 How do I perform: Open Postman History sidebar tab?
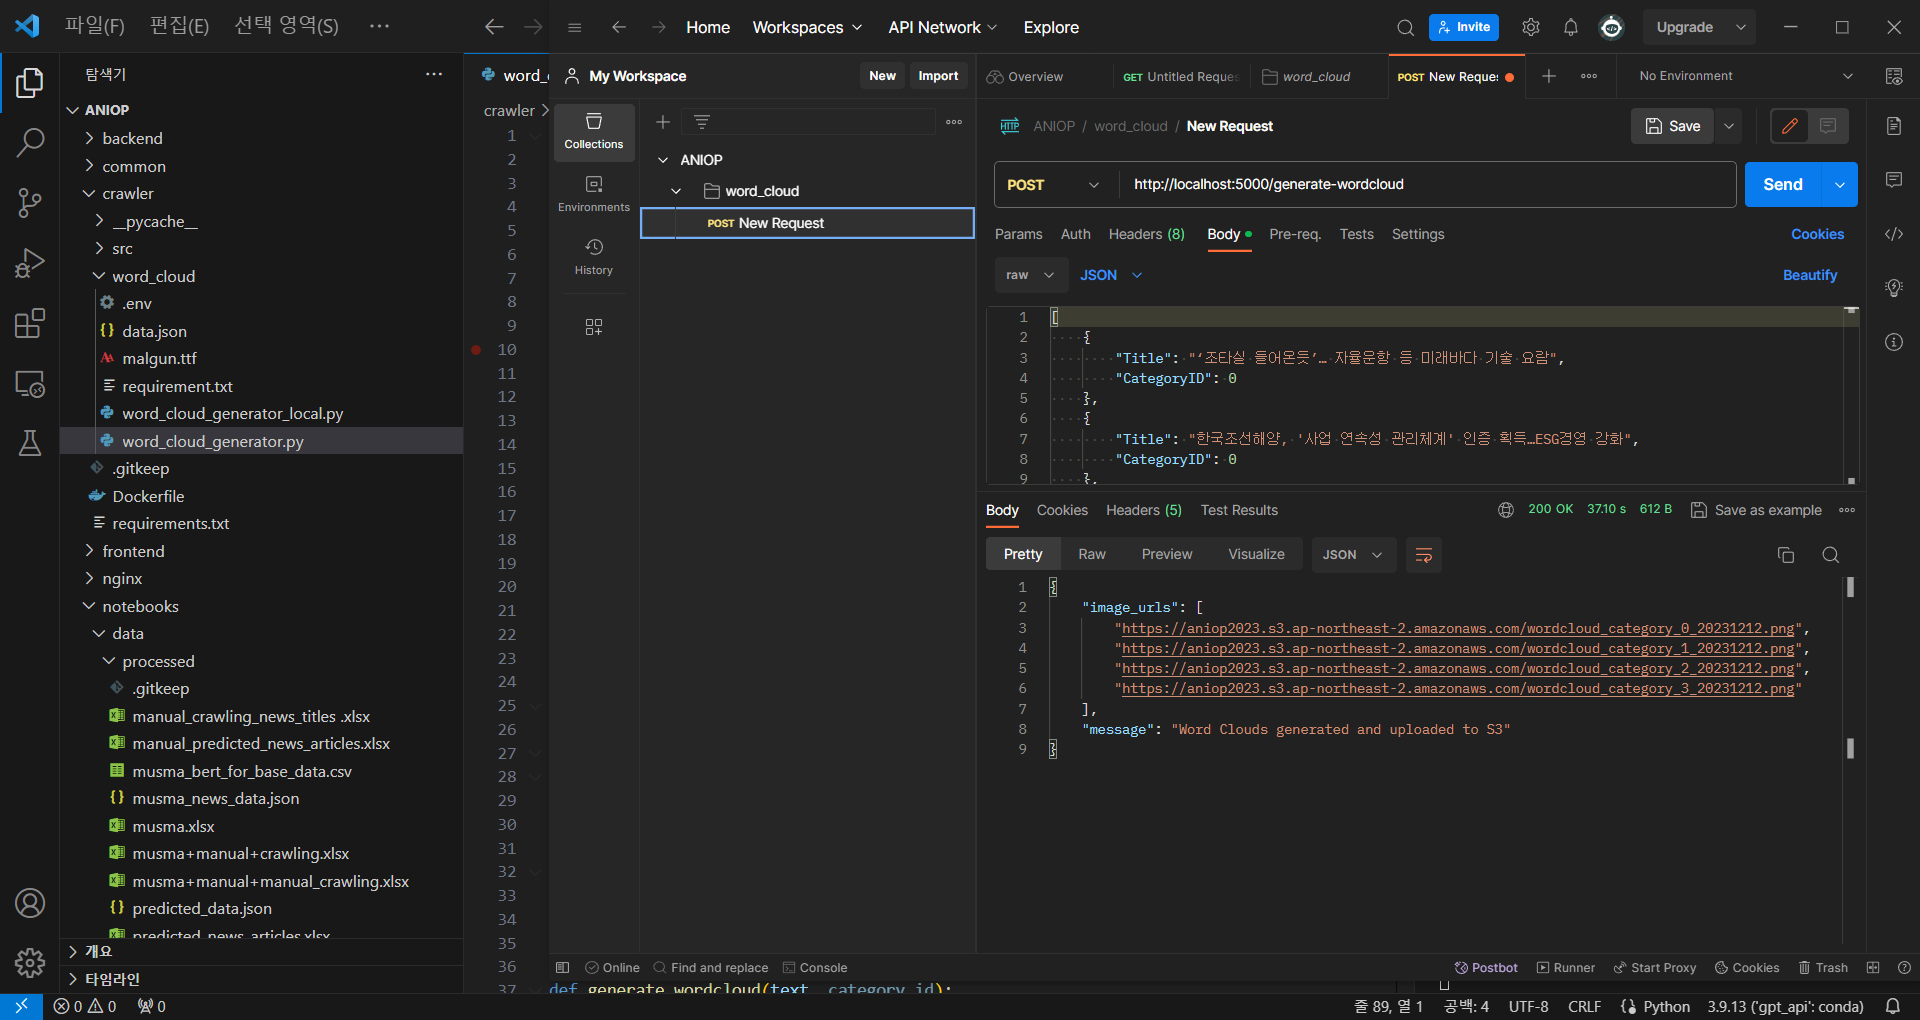pyautogui.click(x=594, y=258)
